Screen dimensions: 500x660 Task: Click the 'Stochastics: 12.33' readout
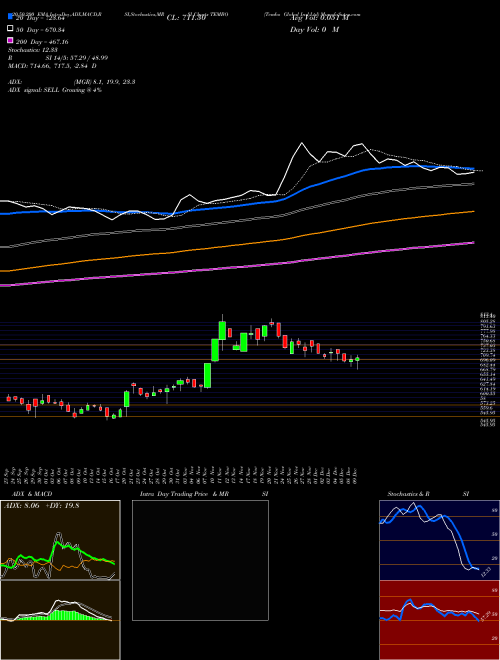click(x=32, y=50)
